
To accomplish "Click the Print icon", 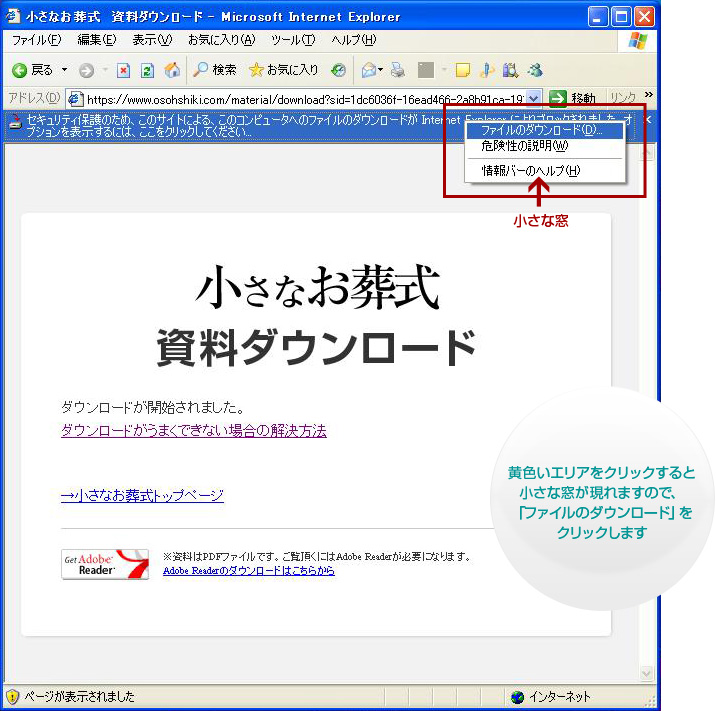I will tap(398, 70).
